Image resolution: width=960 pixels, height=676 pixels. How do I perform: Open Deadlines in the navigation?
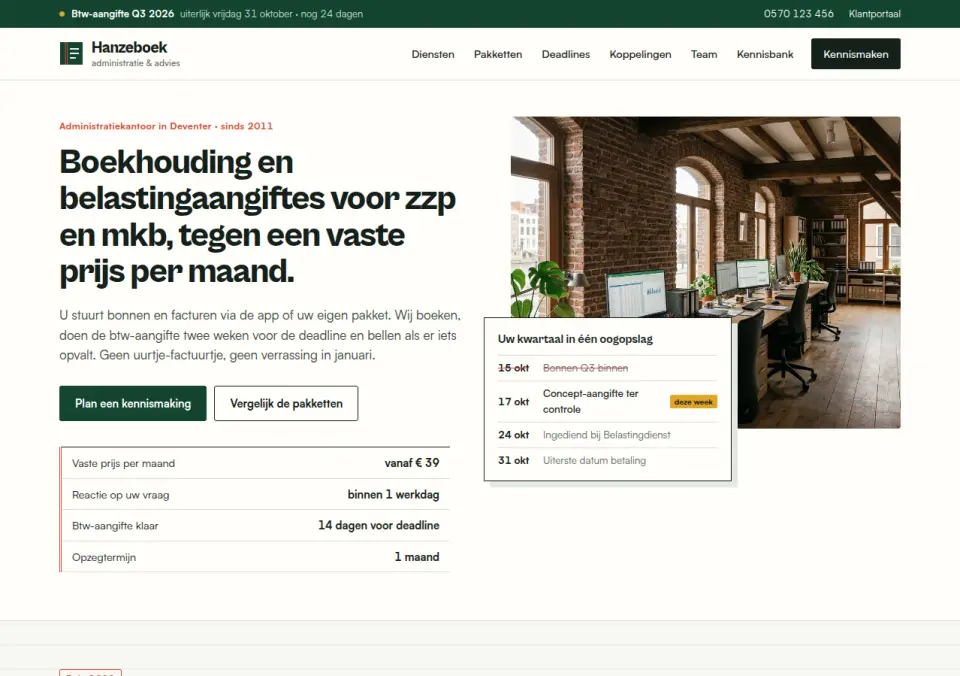566,54
